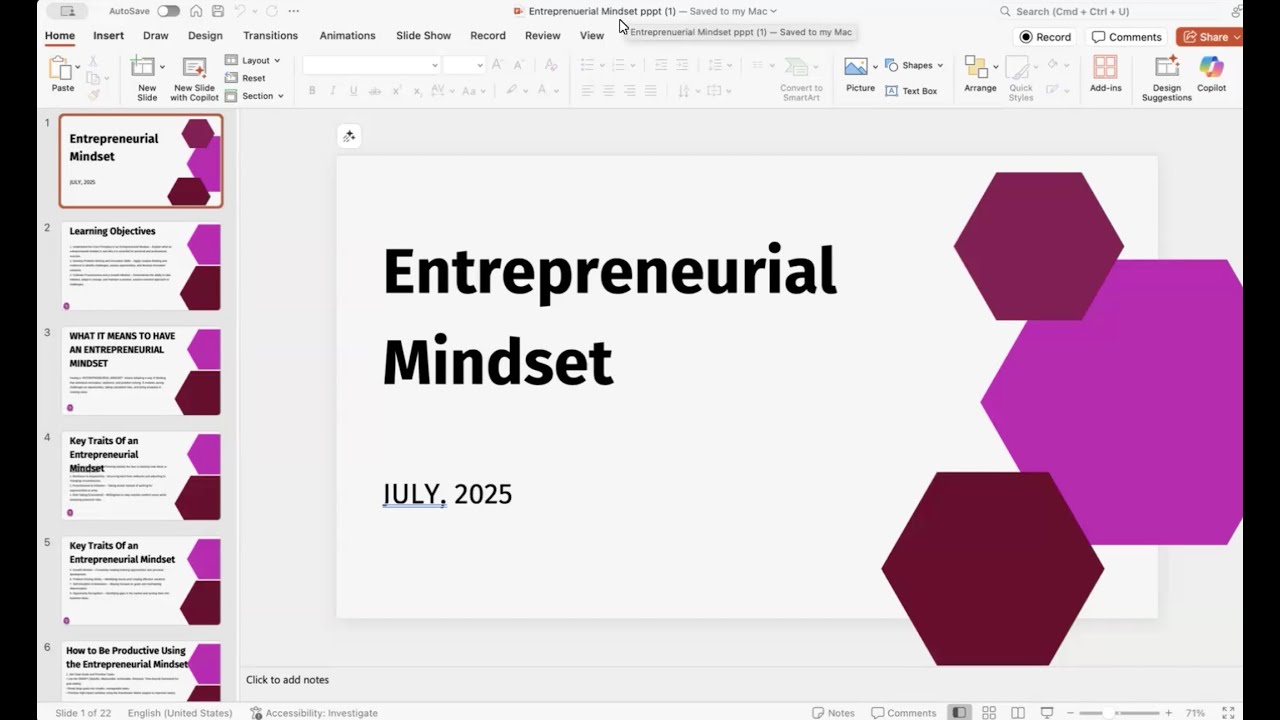
Task: Open the View tab
Action: pos(592,35)
